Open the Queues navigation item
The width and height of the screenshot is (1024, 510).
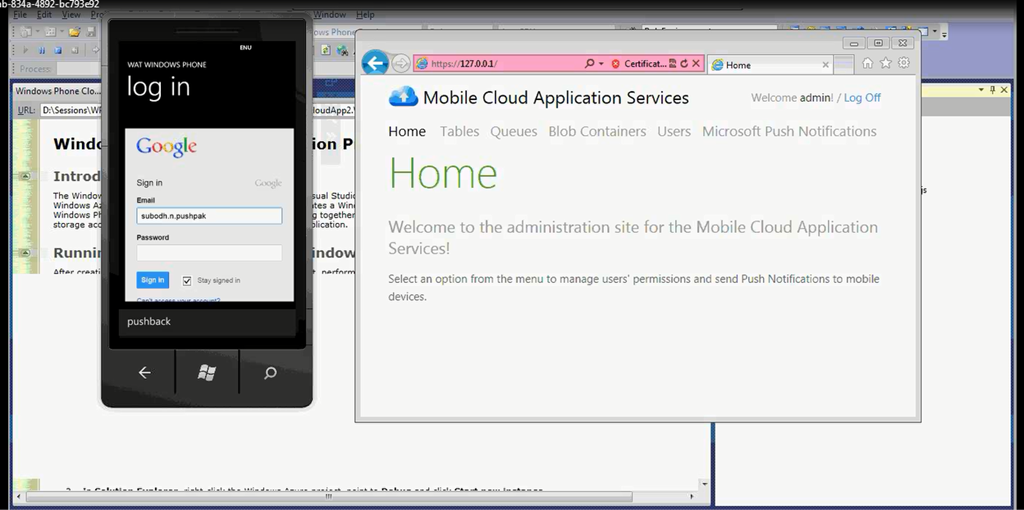[514, 131]
